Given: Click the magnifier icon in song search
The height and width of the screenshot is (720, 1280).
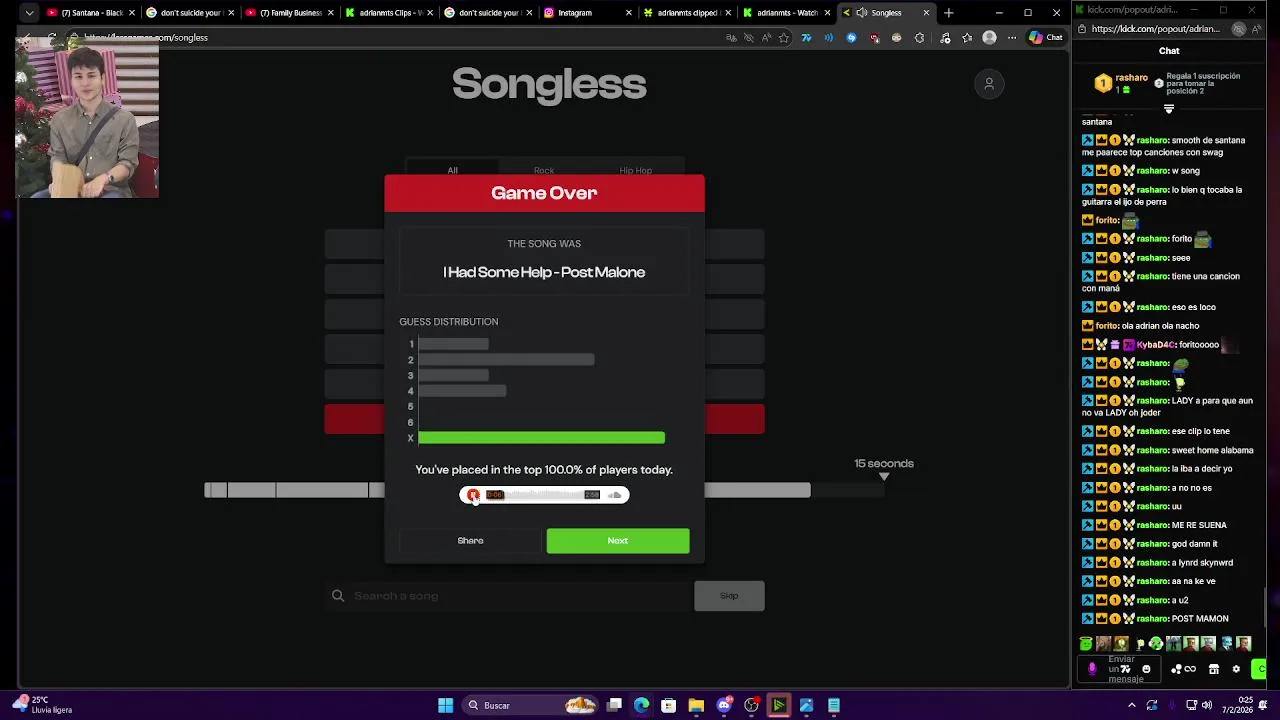Looking at the screenshot, I should [x=338, y=596].
